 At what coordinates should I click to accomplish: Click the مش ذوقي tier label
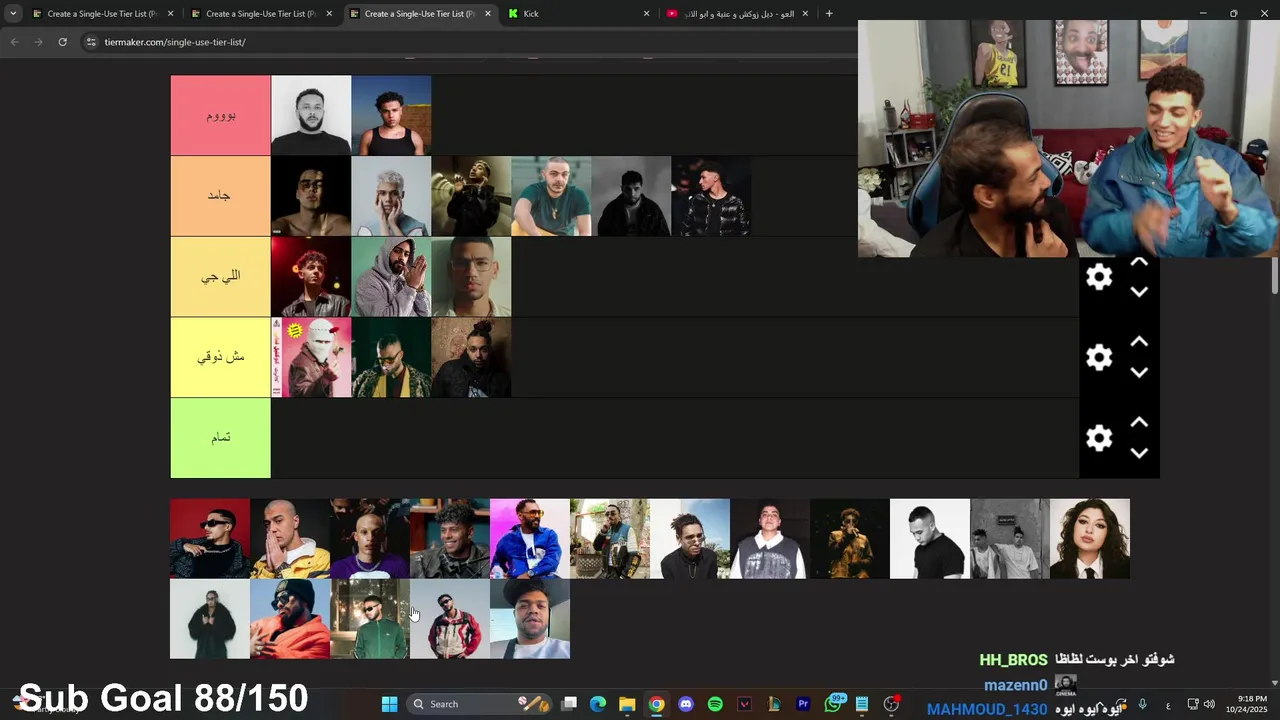(x=221, y=357)
